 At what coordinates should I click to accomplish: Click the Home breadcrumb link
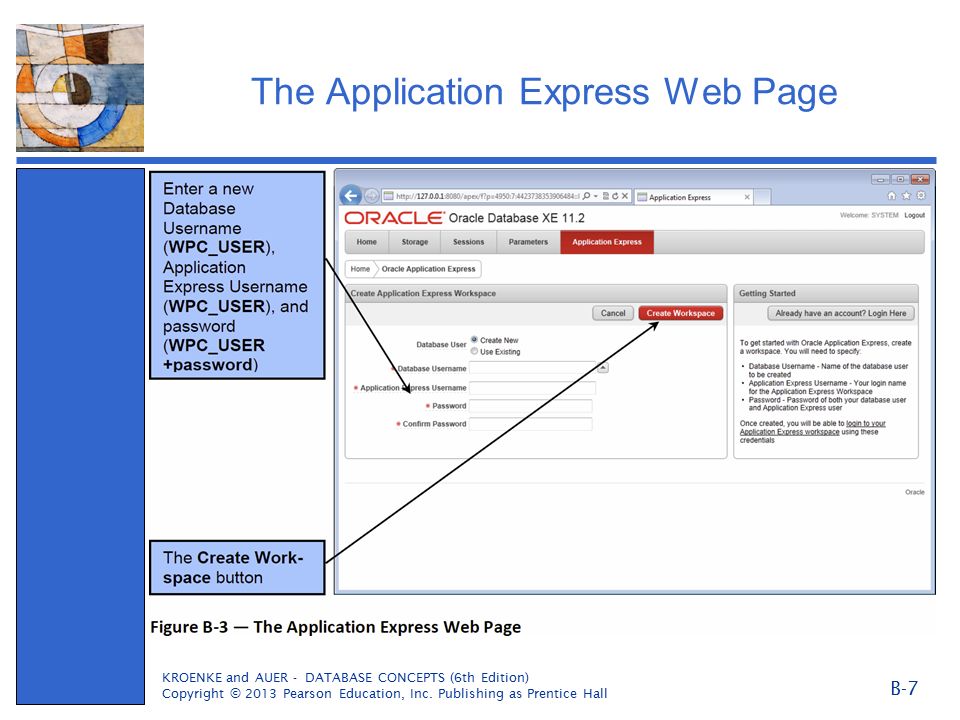(x=360, y=269)
